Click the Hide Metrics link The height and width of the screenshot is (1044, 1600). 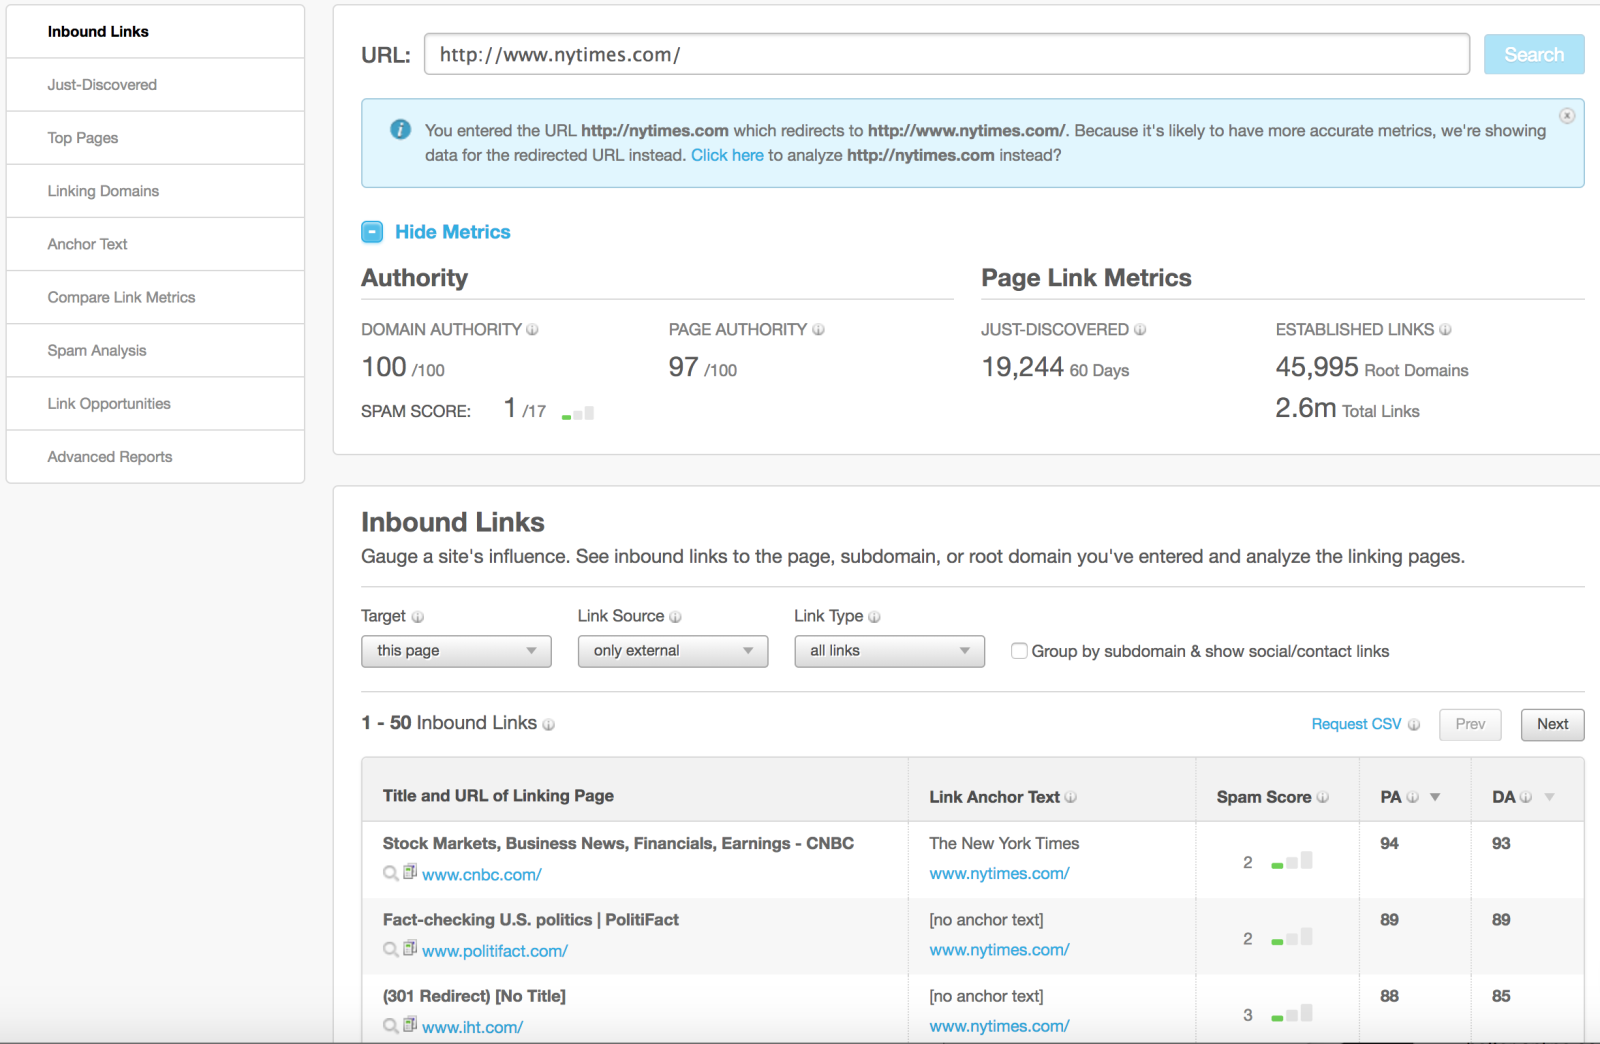click(x=453, y=232)
